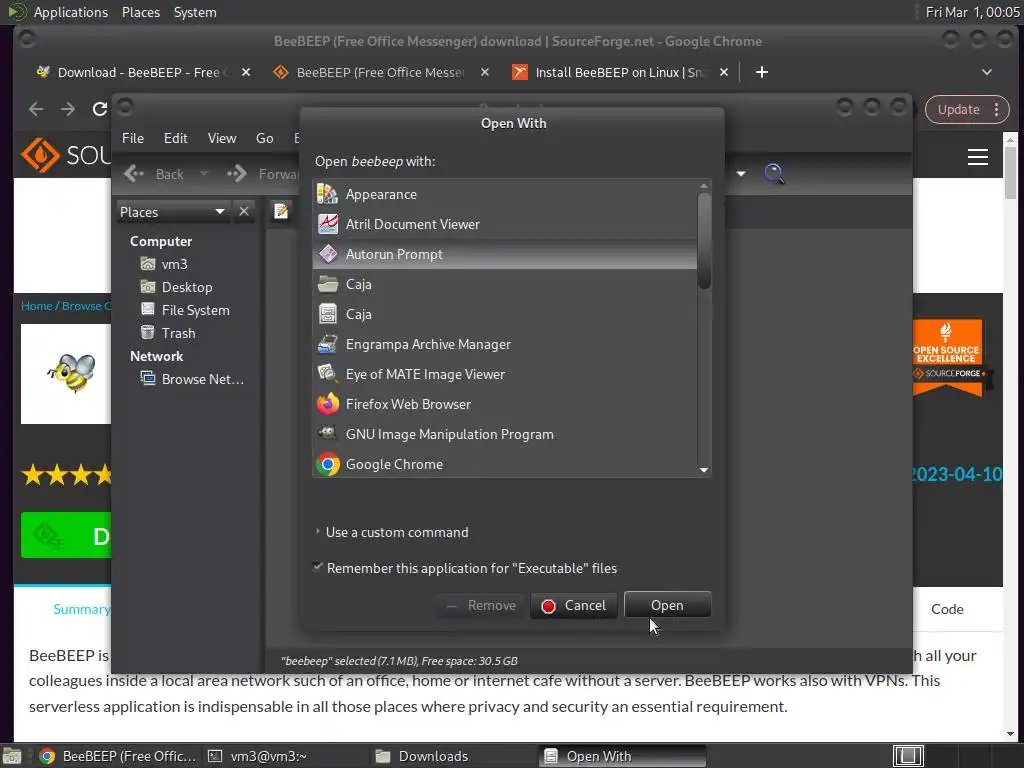The width and height of the screenshot is (1024, 768).
Task: Switch to Downloads window in taskbar
Action: (453, 756)
